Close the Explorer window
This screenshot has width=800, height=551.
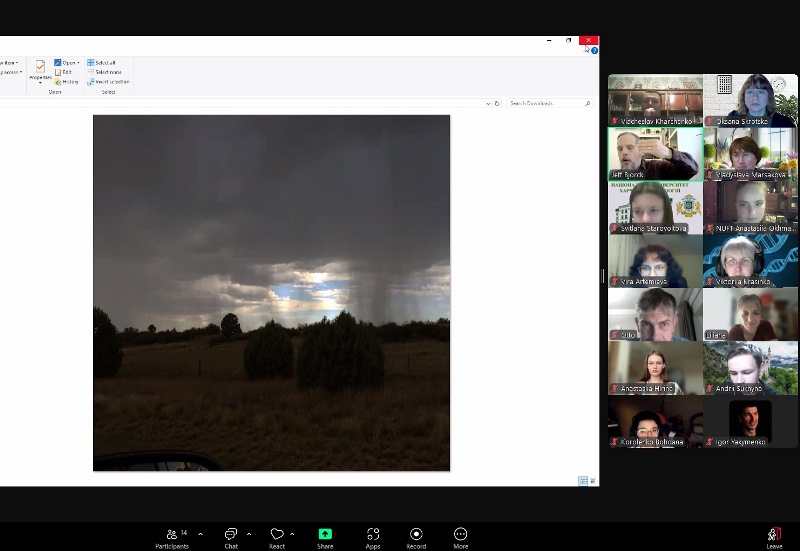point(588,40)
